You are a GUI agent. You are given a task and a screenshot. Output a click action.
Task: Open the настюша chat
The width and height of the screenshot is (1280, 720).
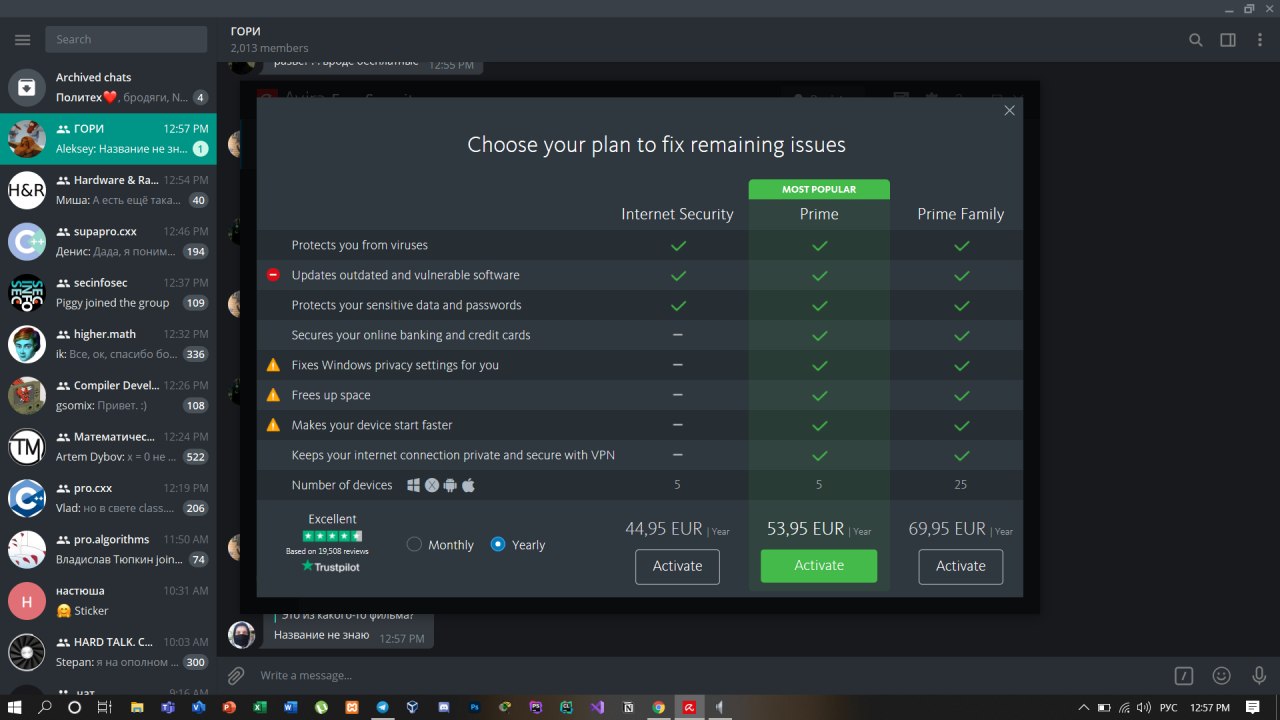pos(108,601)
